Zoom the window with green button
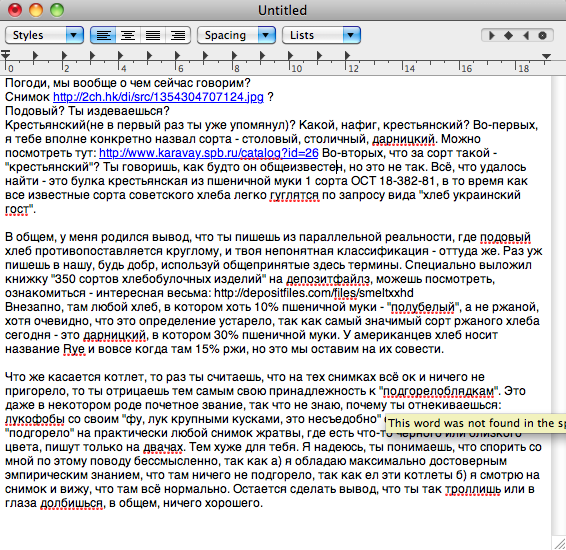Image resolution: width=566 pixels, height=550 pixels. 57,10
